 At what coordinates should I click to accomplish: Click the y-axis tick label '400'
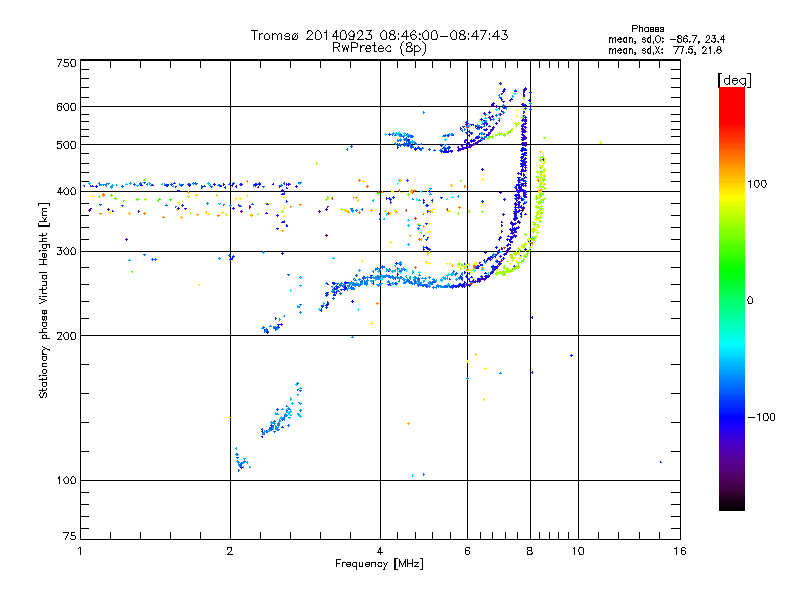[x=66, y=191]
